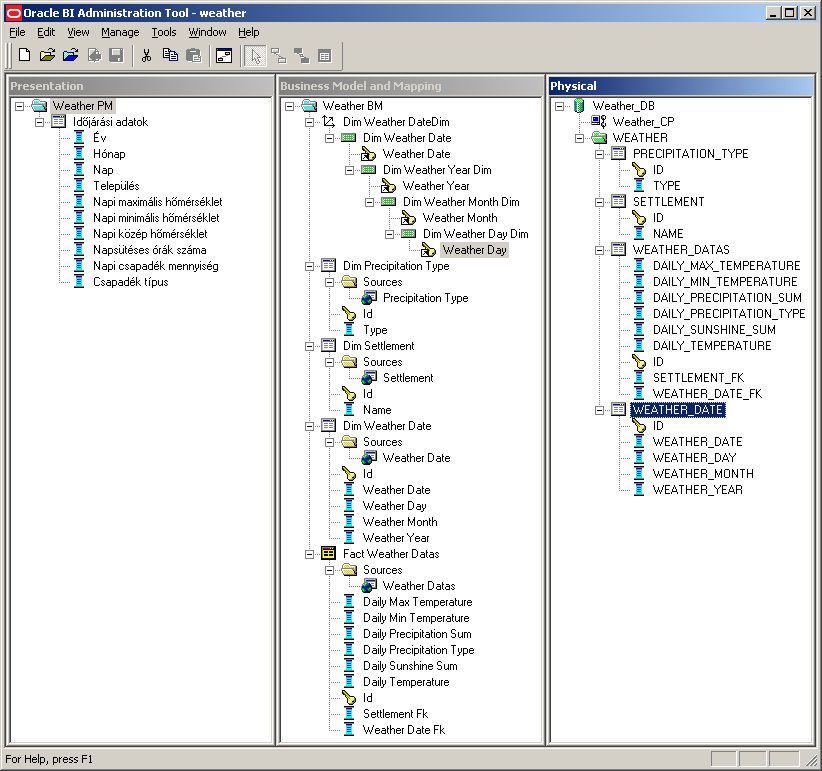
Task: Collapse the Weather_DB node
Action: coord(559,106)
